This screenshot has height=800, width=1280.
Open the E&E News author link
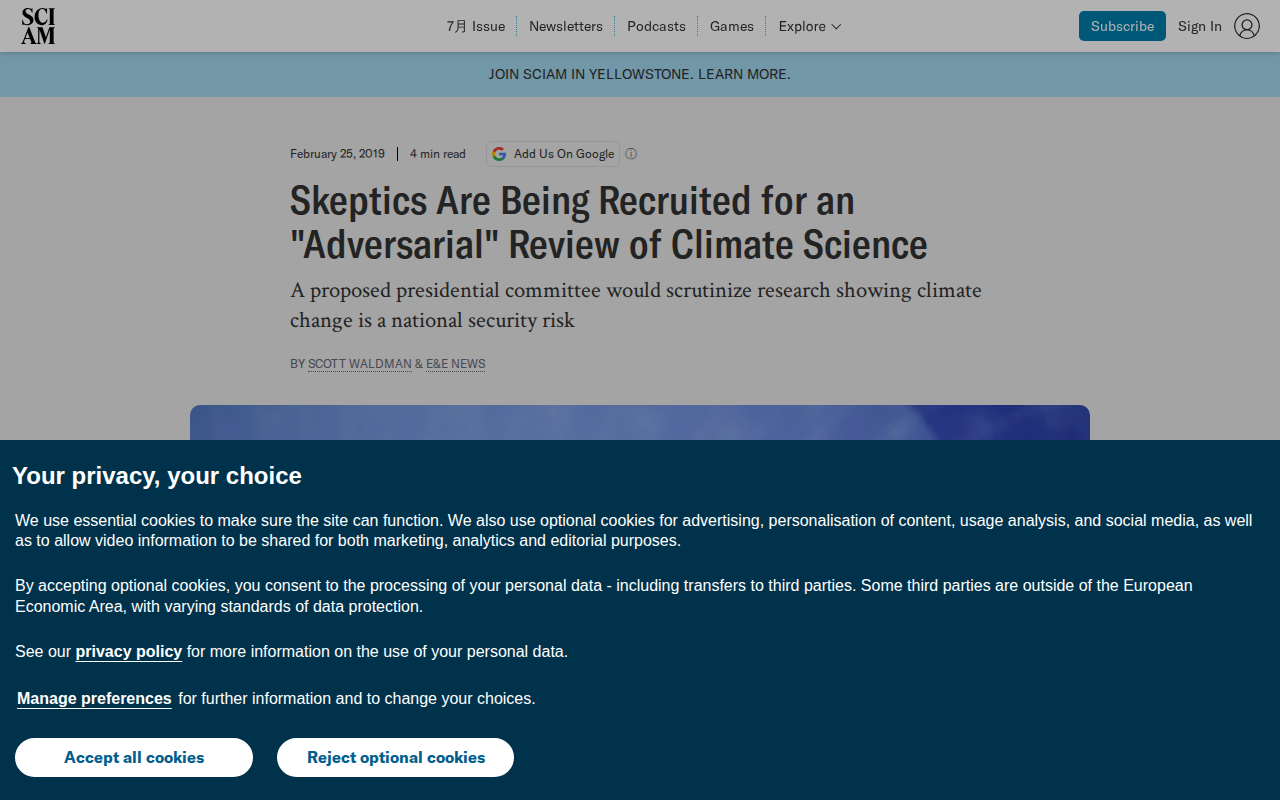(x=456, y=364)
